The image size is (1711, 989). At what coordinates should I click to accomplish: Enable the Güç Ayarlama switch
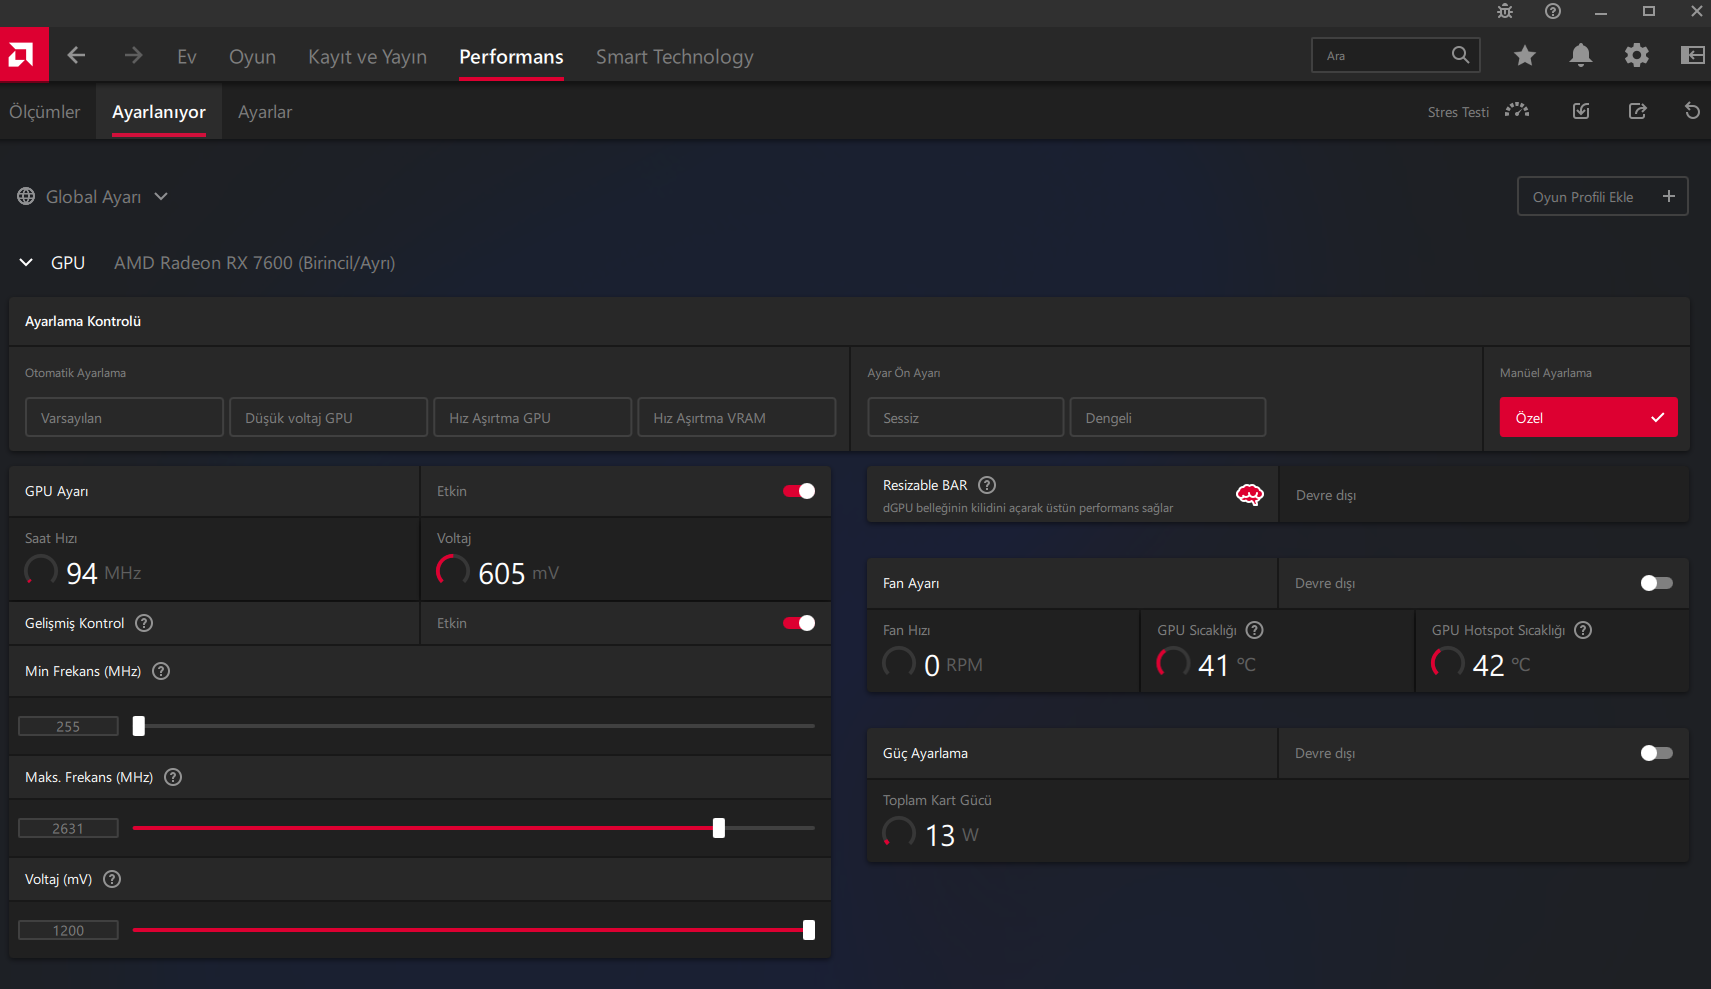point(1657,753)
